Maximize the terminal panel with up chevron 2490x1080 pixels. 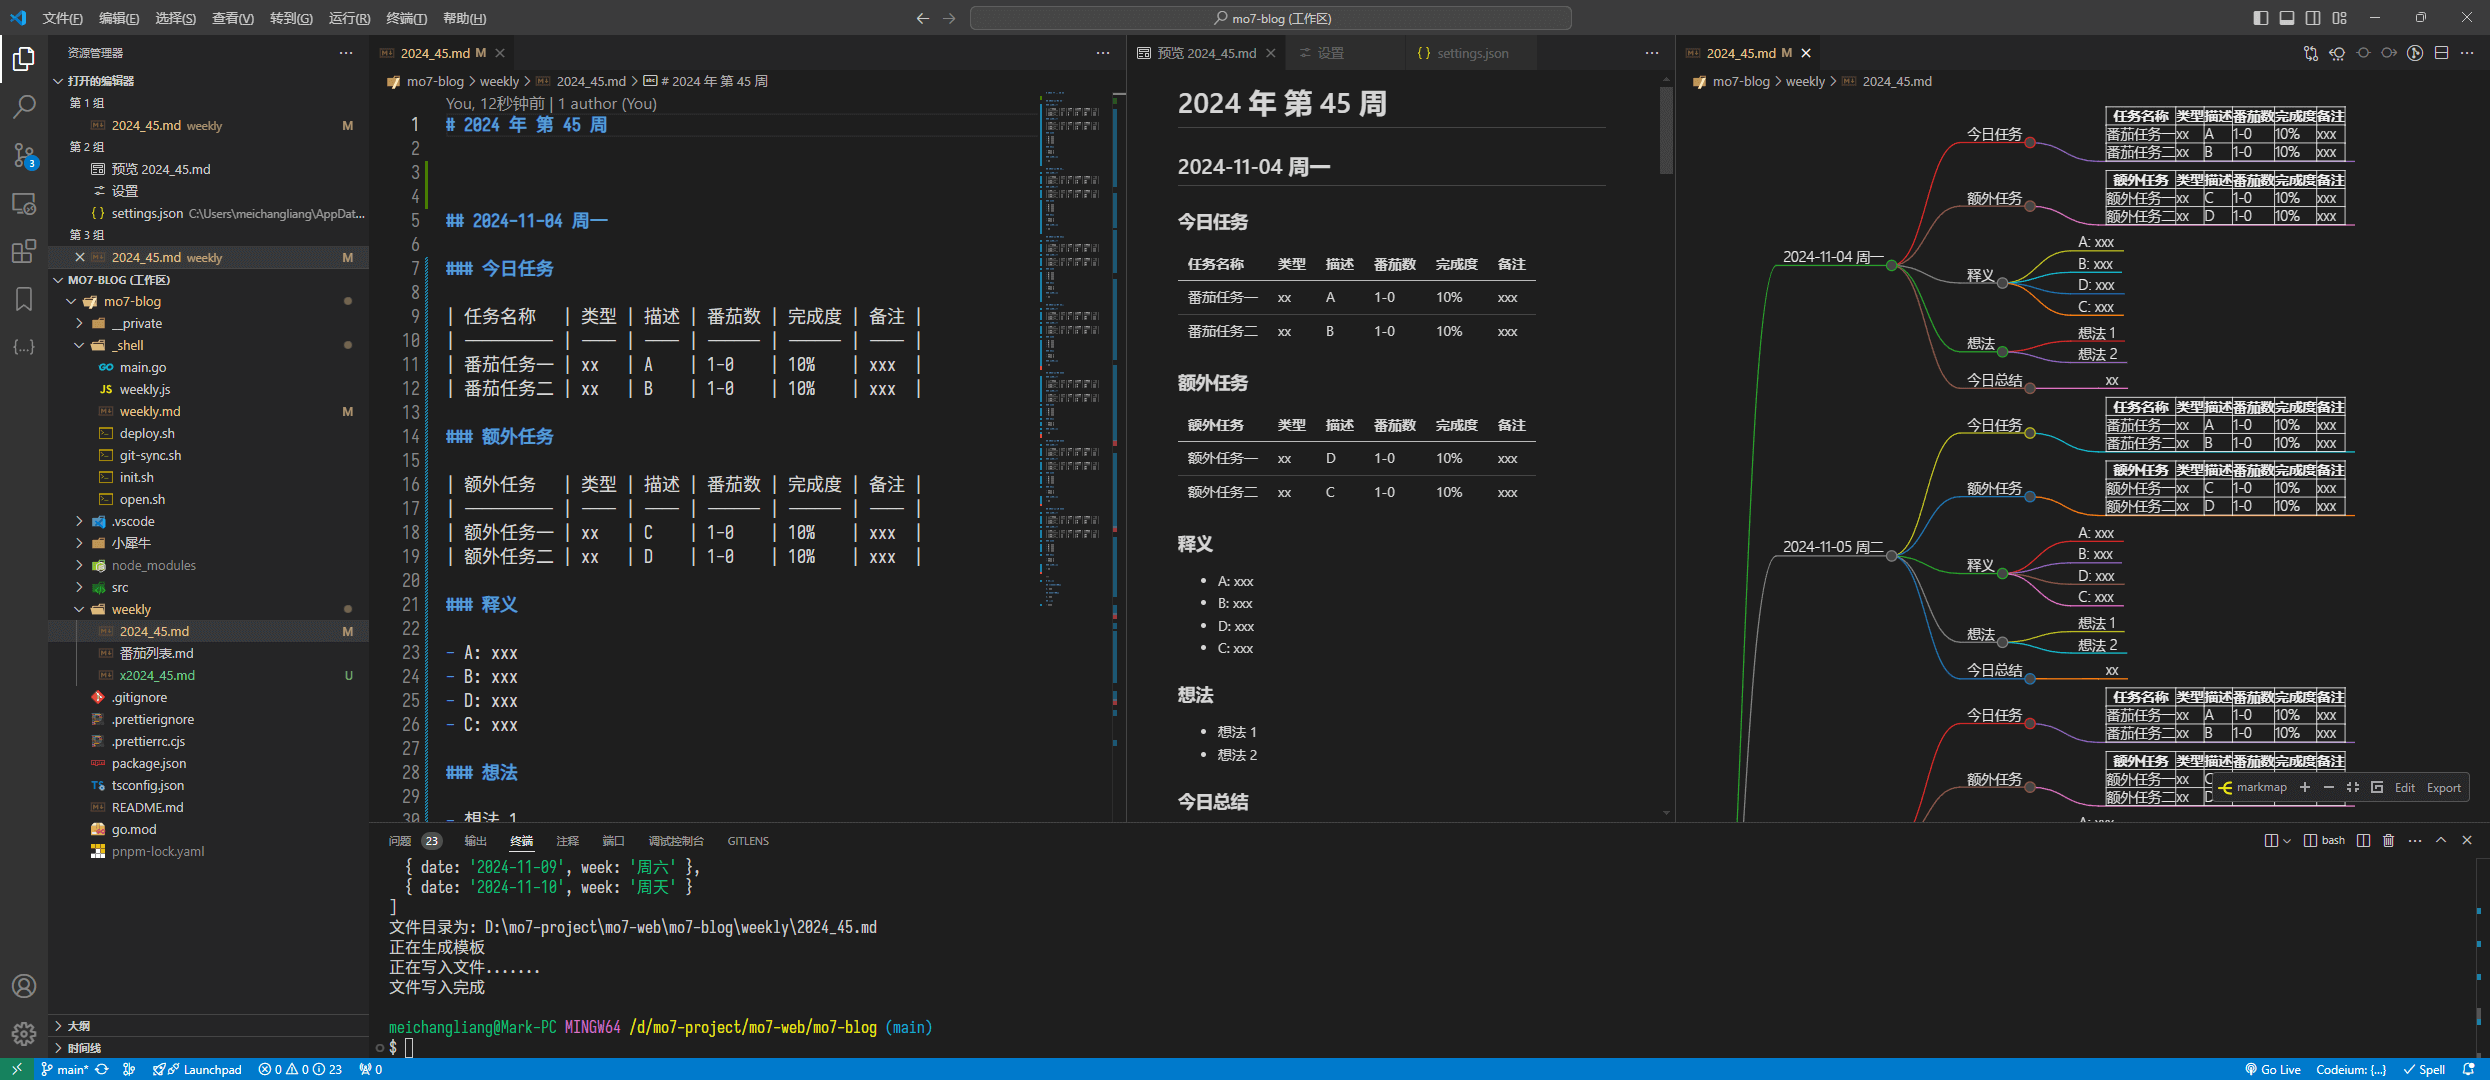(2441, 840)
